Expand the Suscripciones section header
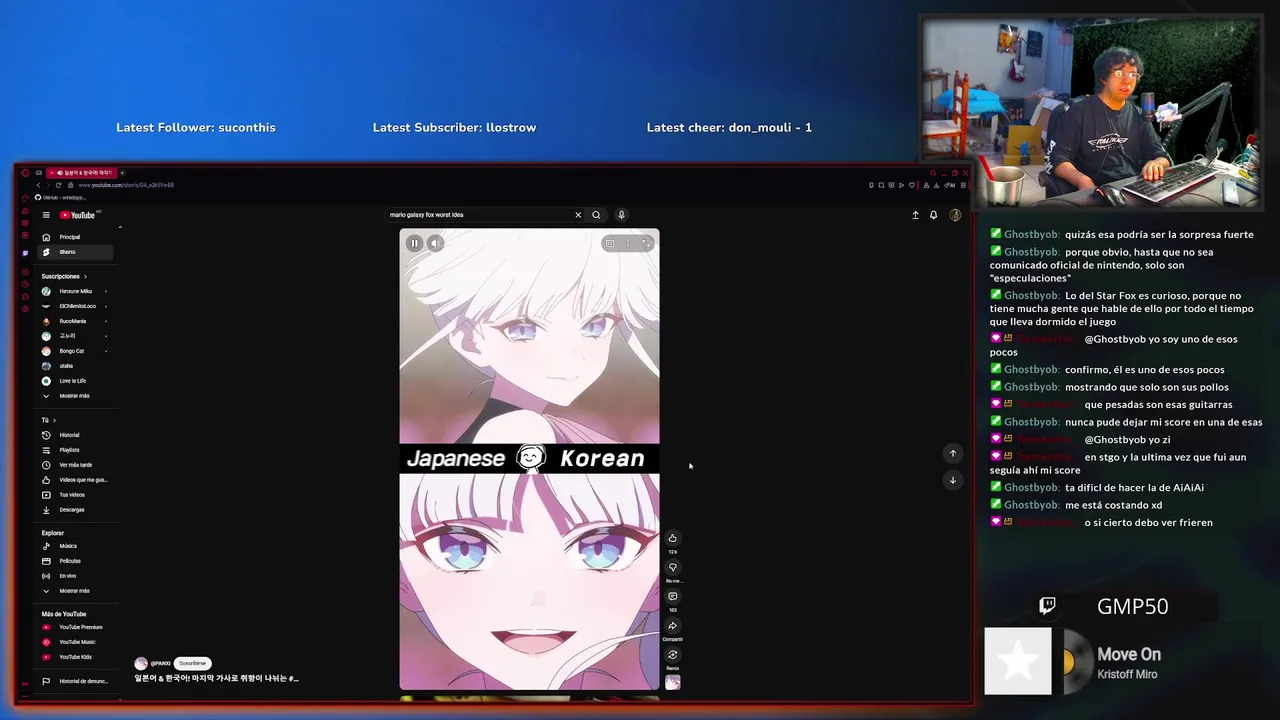Screen dimensions: 1280x720 [x=64, y=276]
